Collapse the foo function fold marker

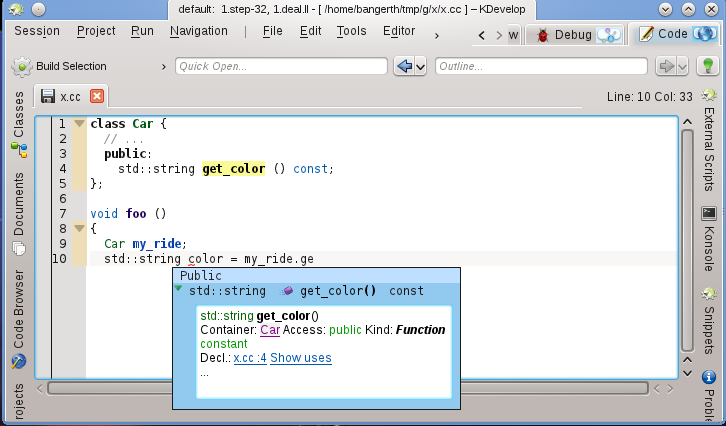tap(79, 229)
